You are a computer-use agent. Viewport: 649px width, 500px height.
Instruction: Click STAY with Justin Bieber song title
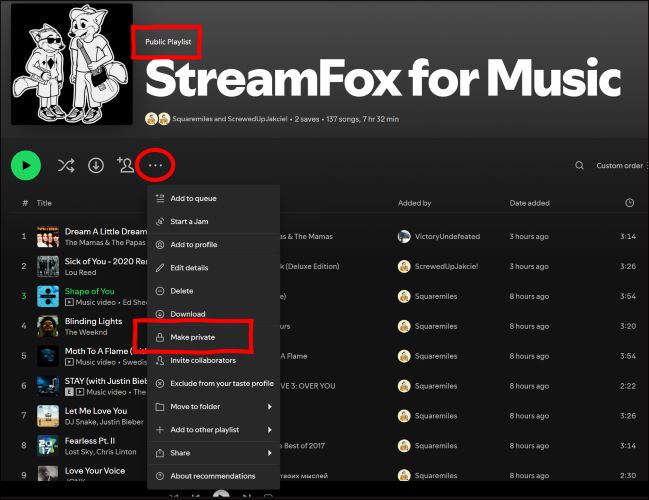106,381
